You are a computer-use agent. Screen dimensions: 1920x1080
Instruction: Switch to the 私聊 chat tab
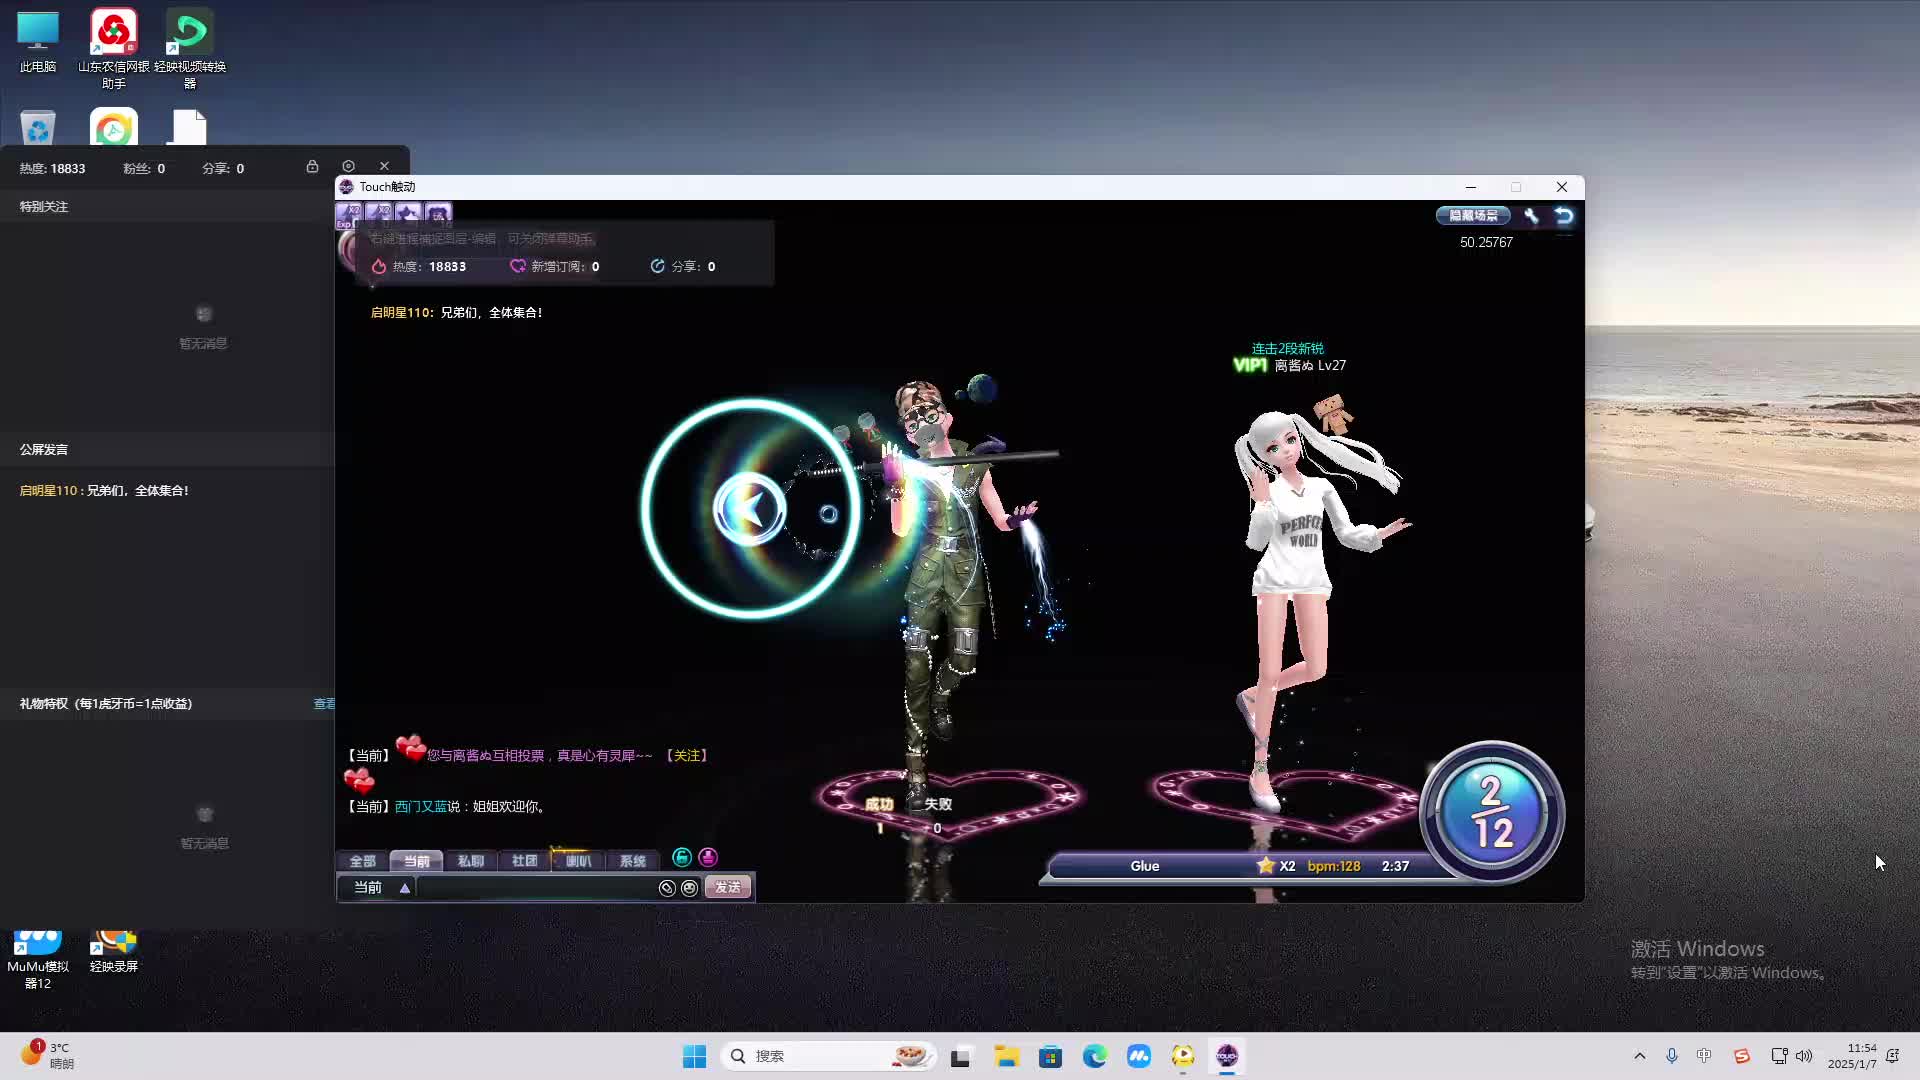[x=470, y=861]
